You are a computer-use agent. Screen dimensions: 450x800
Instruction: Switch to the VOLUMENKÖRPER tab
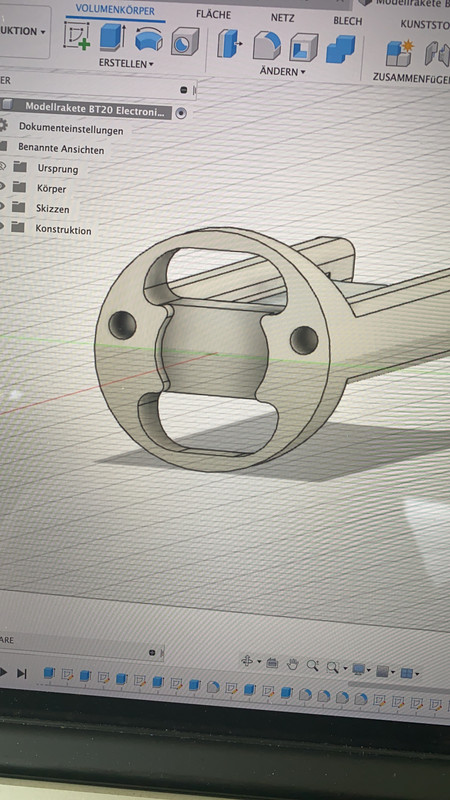click(115, 10)
